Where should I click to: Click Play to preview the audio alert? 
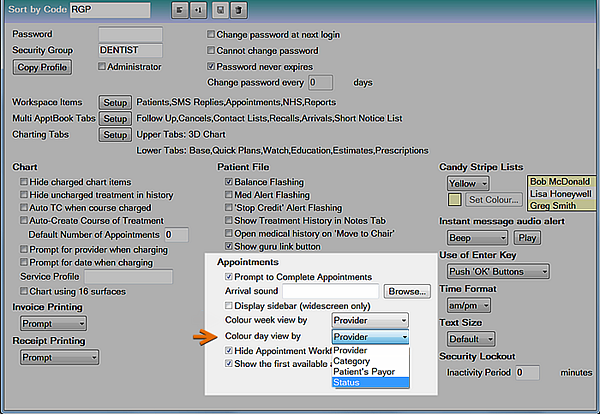(x=527, y=238)
